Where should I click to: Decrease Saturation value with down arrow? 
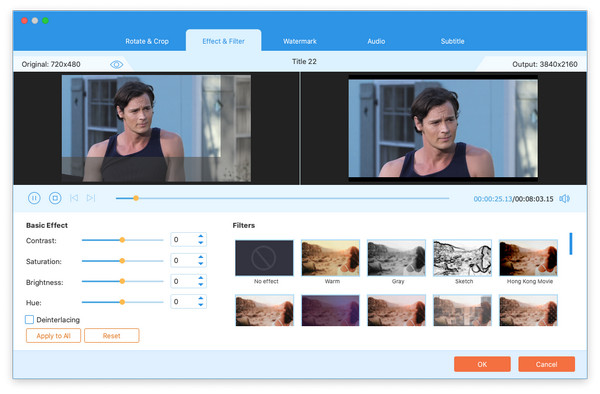(x=201, y=264)
